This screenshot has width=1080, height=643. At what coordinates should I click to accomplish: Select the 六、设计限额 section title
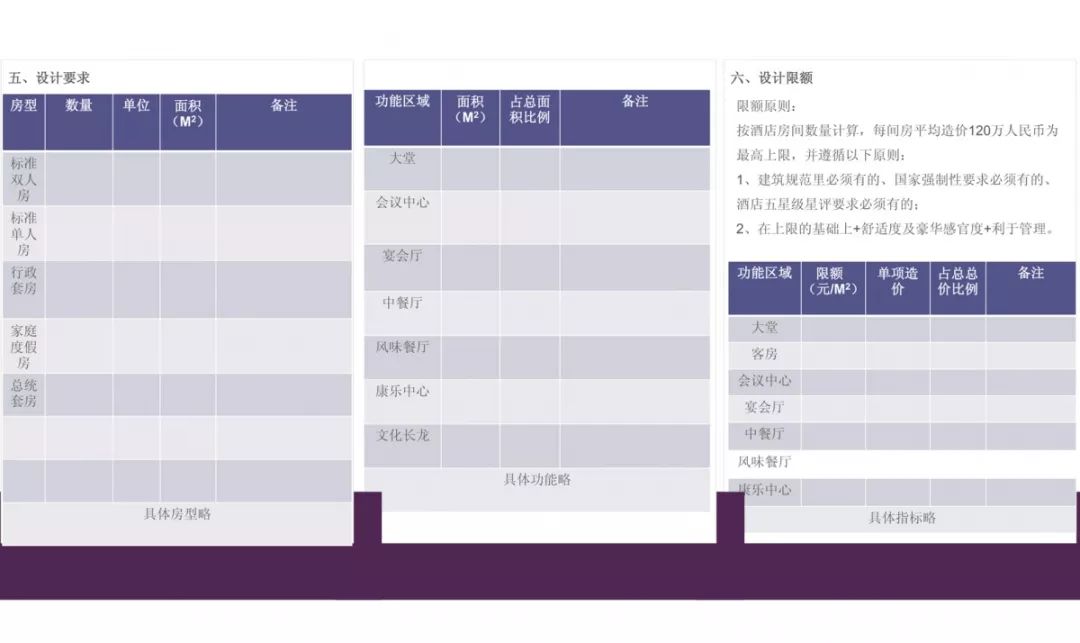tap(775, 78)
